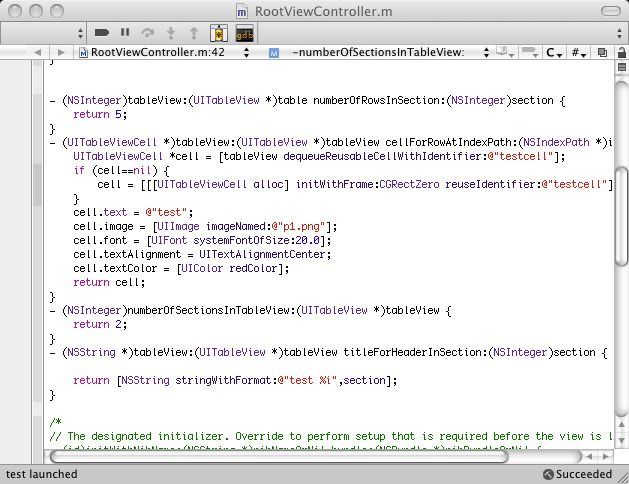Click the vertical scrollbar up arrow
The height and width of the screenshot is (484, 629).
(622, 425)
